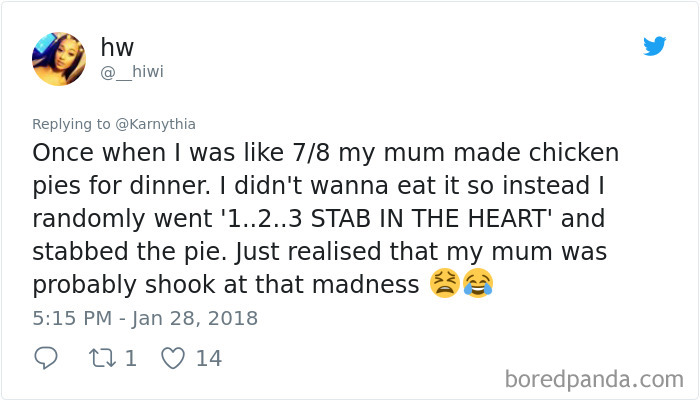Click the 5:15 PM time text
Image resolution: width=700 pixels, height=401 pixels.
[70, 318]
